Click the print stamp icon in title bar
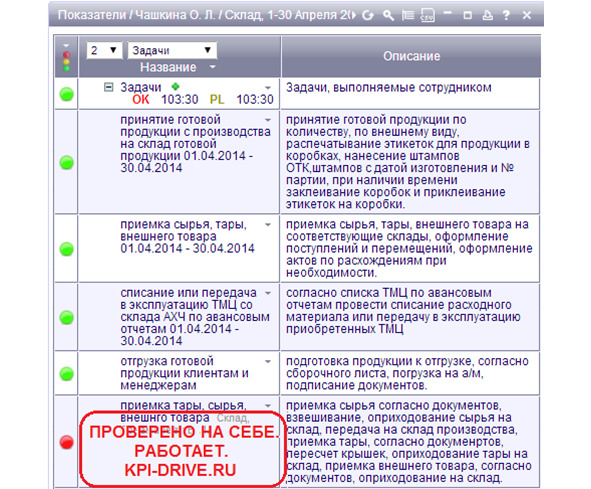This screenshot has height=489, width=591. [x=488, y=15]
